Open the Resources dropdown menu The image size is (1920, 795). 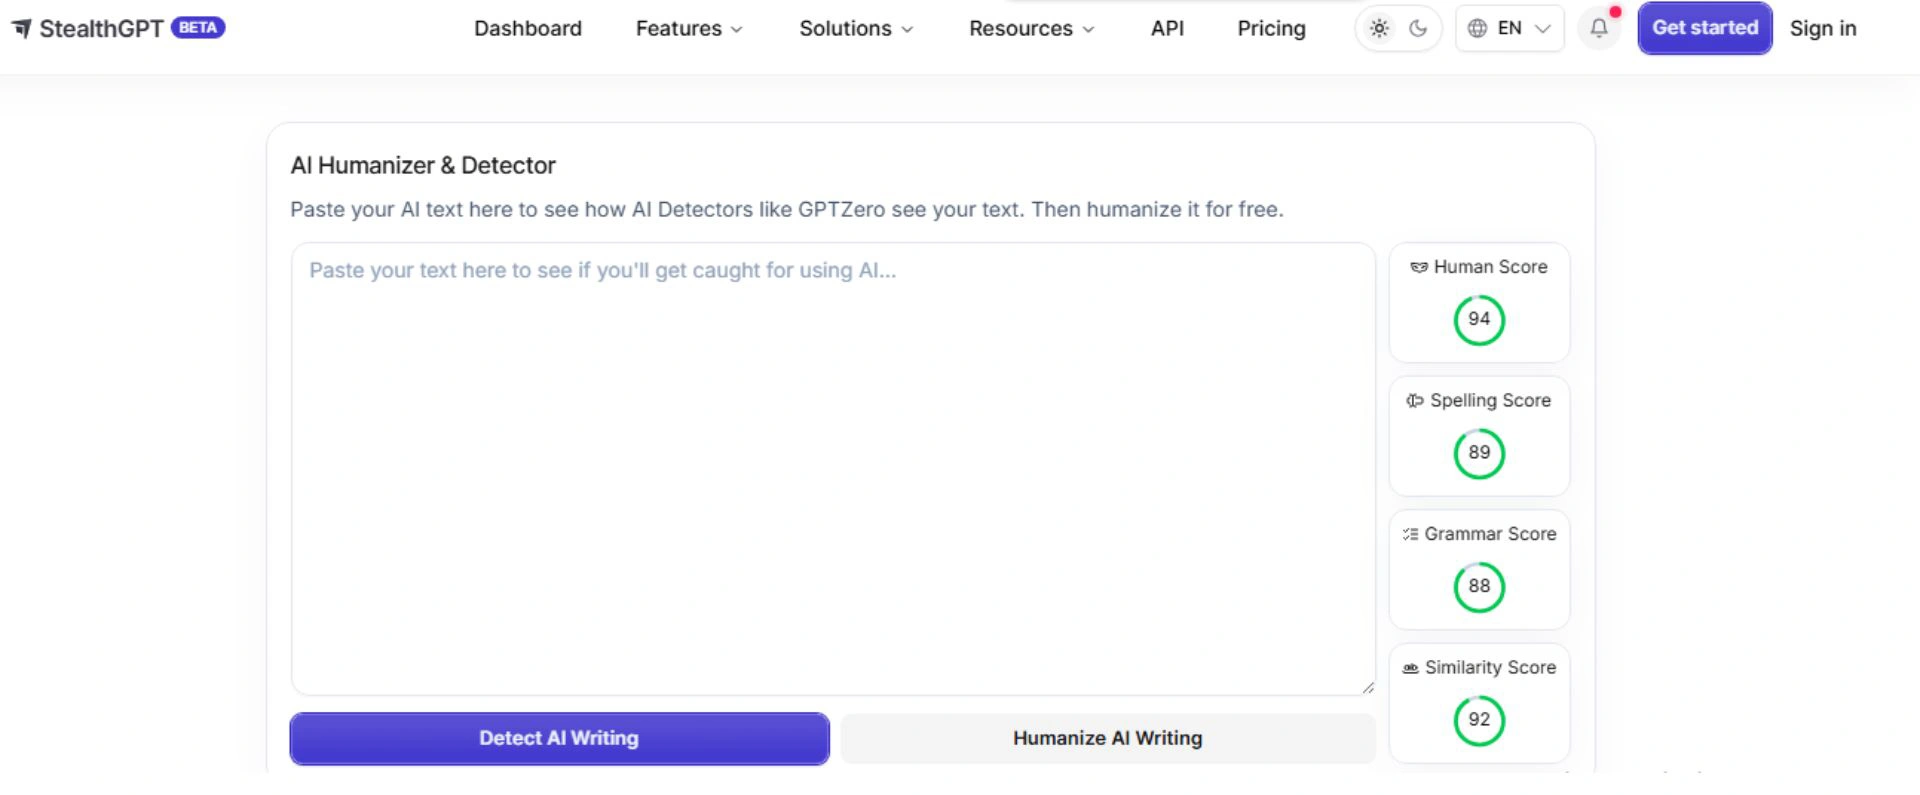click(1030, 28)
